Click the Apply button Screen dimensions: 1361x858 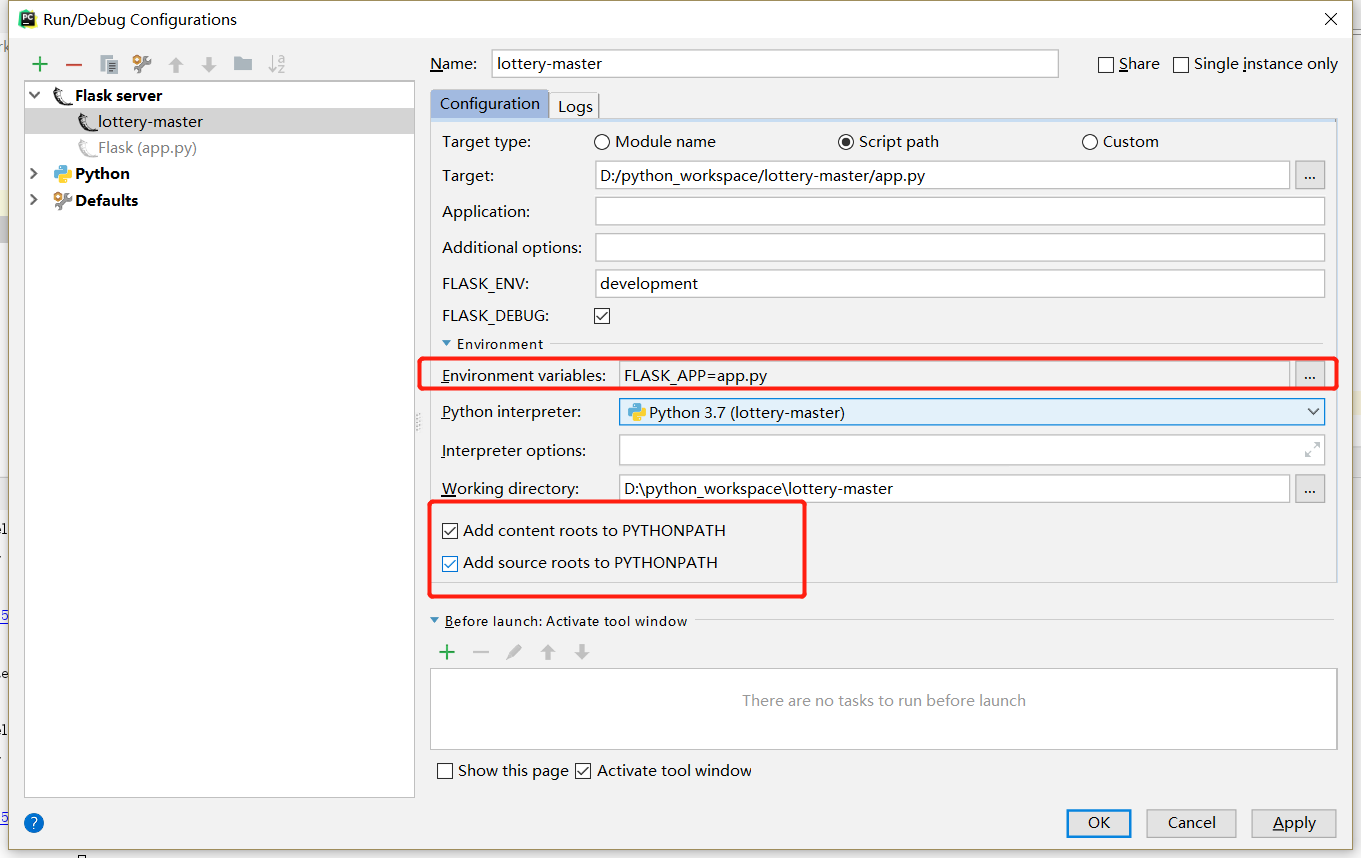[1294, 823]
